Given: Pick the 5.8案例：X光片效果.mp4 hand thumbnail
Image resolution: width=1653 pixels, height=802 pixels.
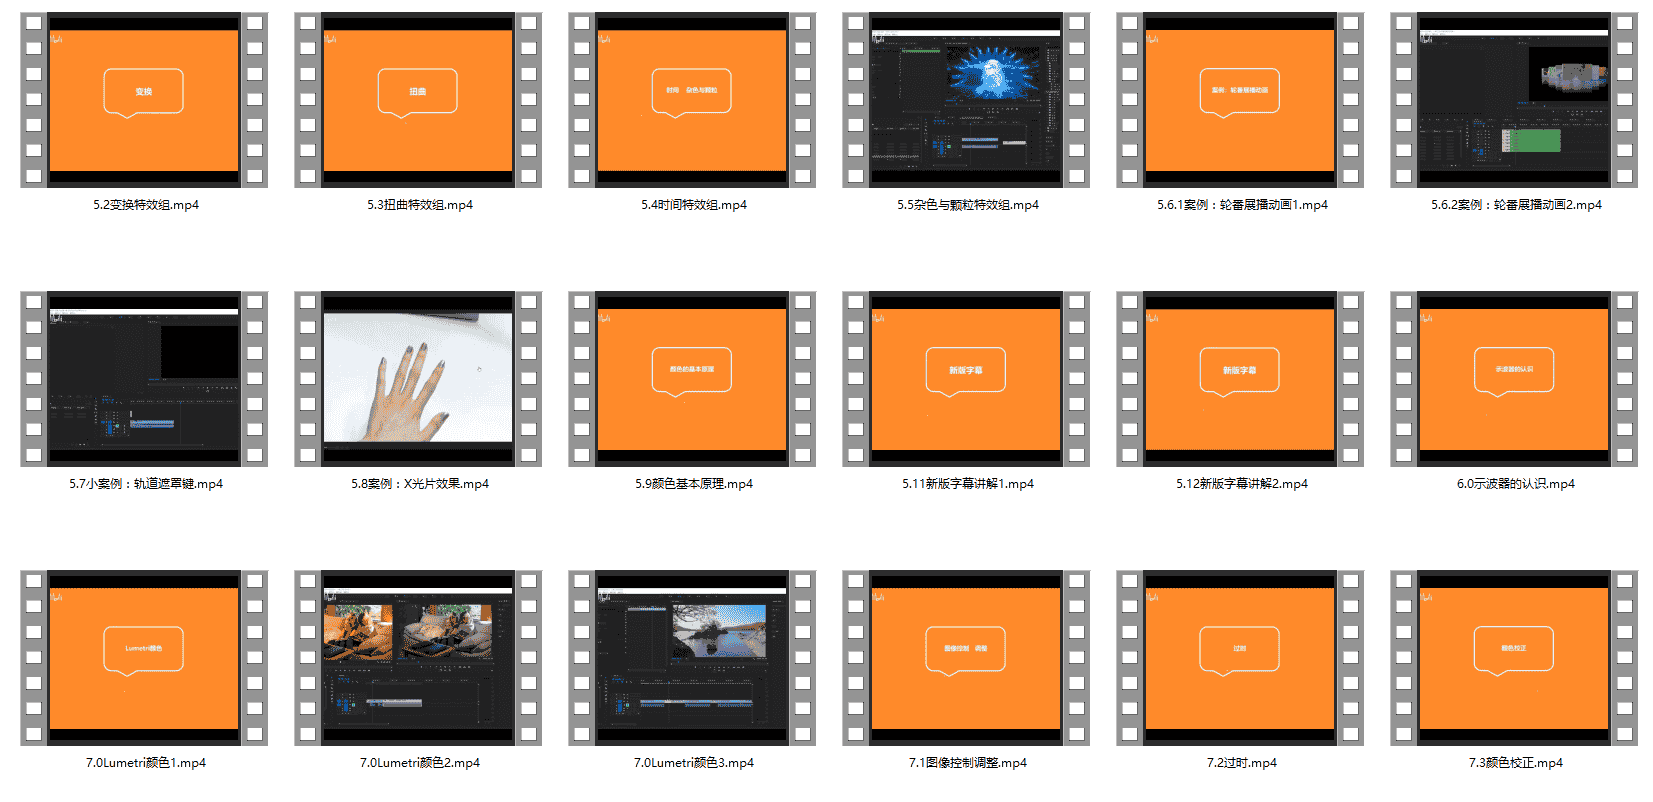Looking at the screenshot, I should pyautogui.click(x=418, y=379).
